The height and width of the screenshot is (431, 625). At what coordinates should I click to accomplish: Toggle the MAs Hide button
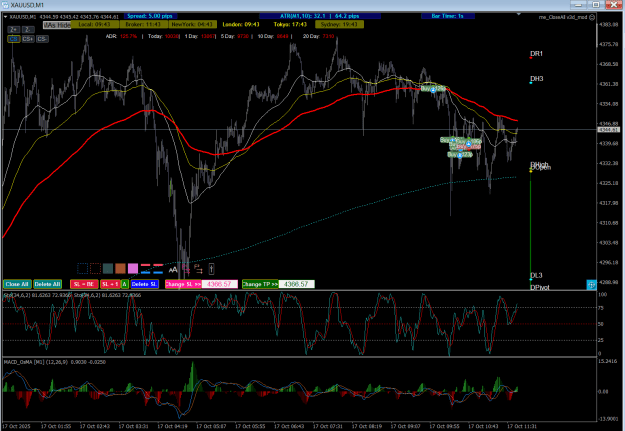[x=57, y=25]
